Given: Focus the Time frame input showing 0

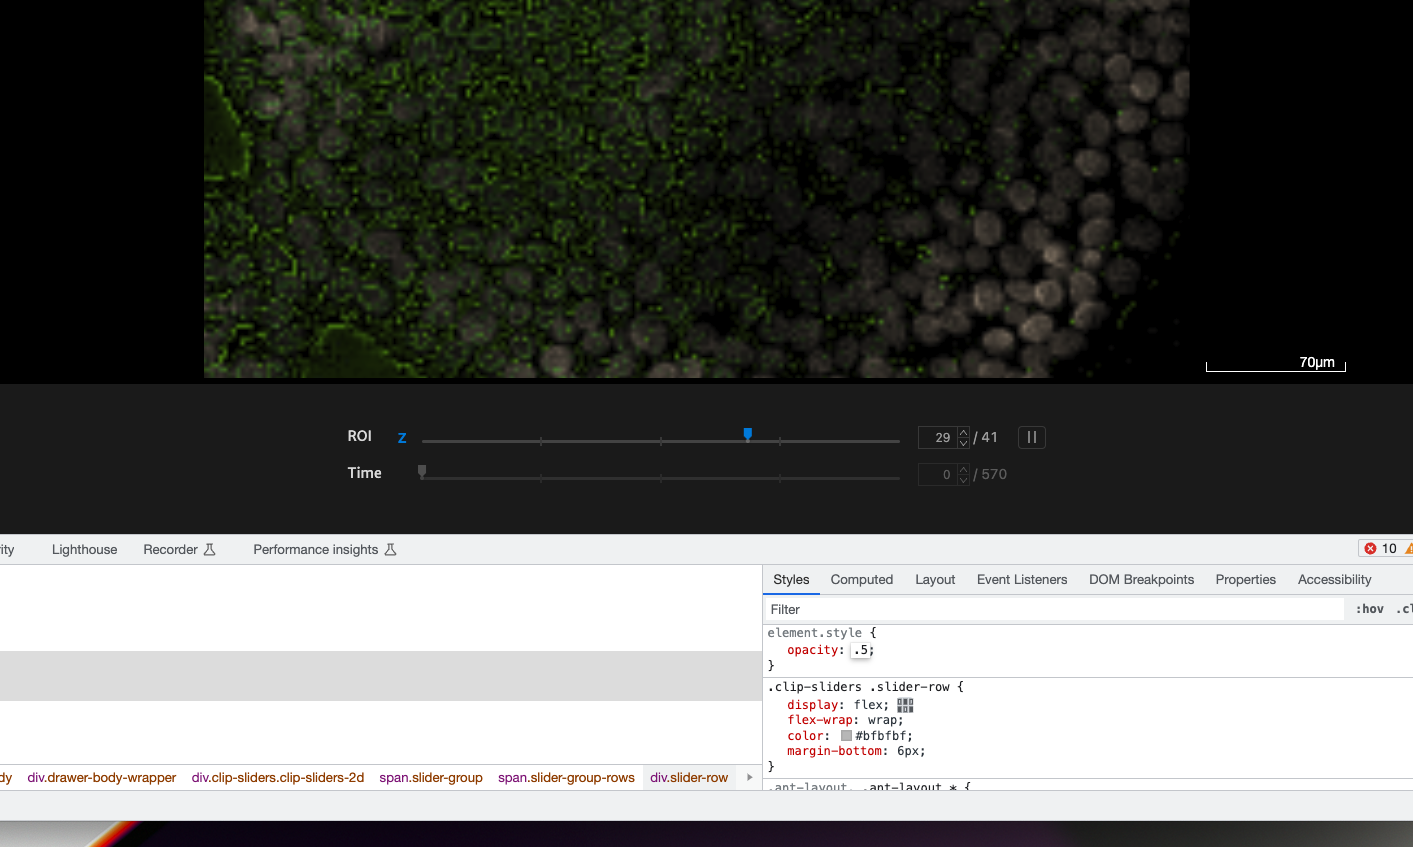Looking at the screenshot, I should pos(937,474).
